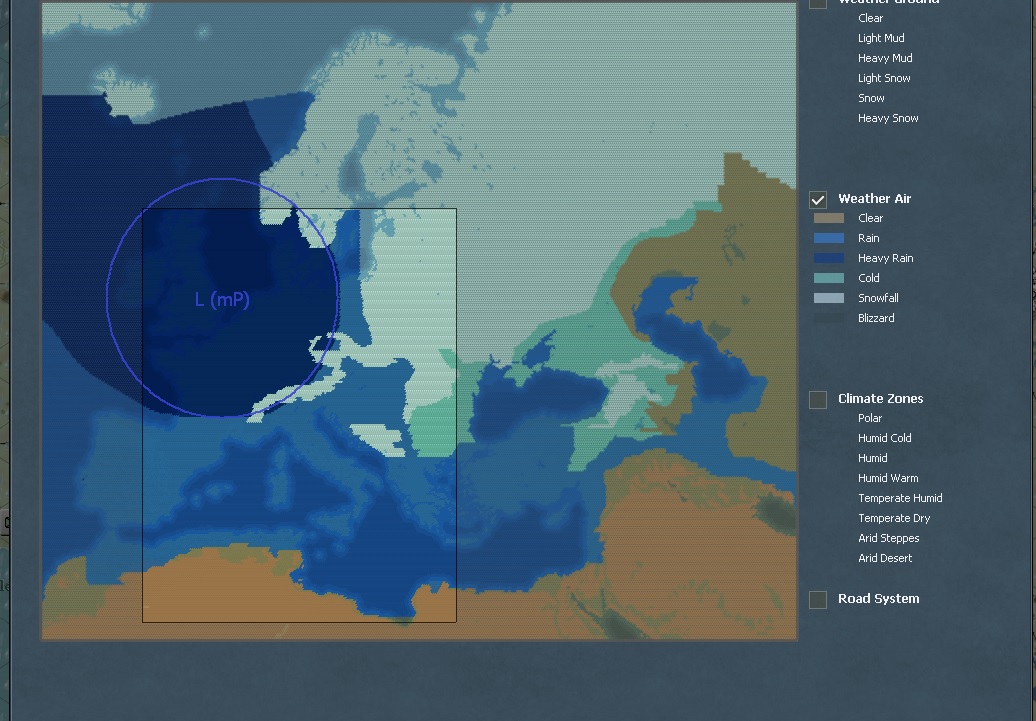Viewport: 1036px width, 721px height.
Task: Click the Humid Cold climate entry
Action: tap(885, 438)
